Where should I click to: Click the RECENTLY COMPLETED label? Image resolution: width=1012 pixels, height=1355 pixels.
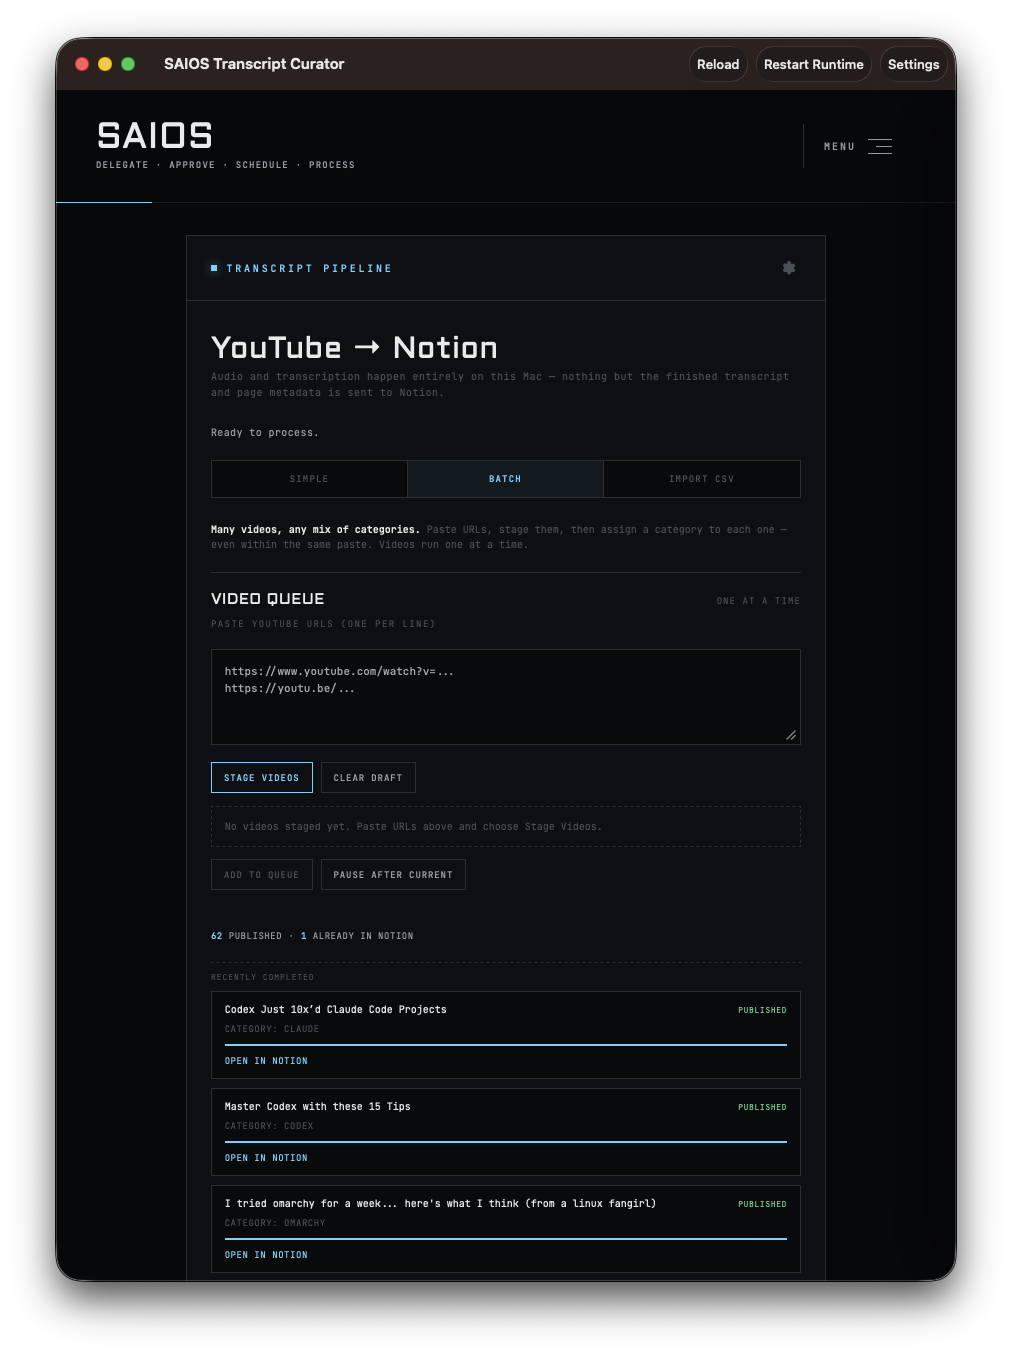[x=262, y=977]
